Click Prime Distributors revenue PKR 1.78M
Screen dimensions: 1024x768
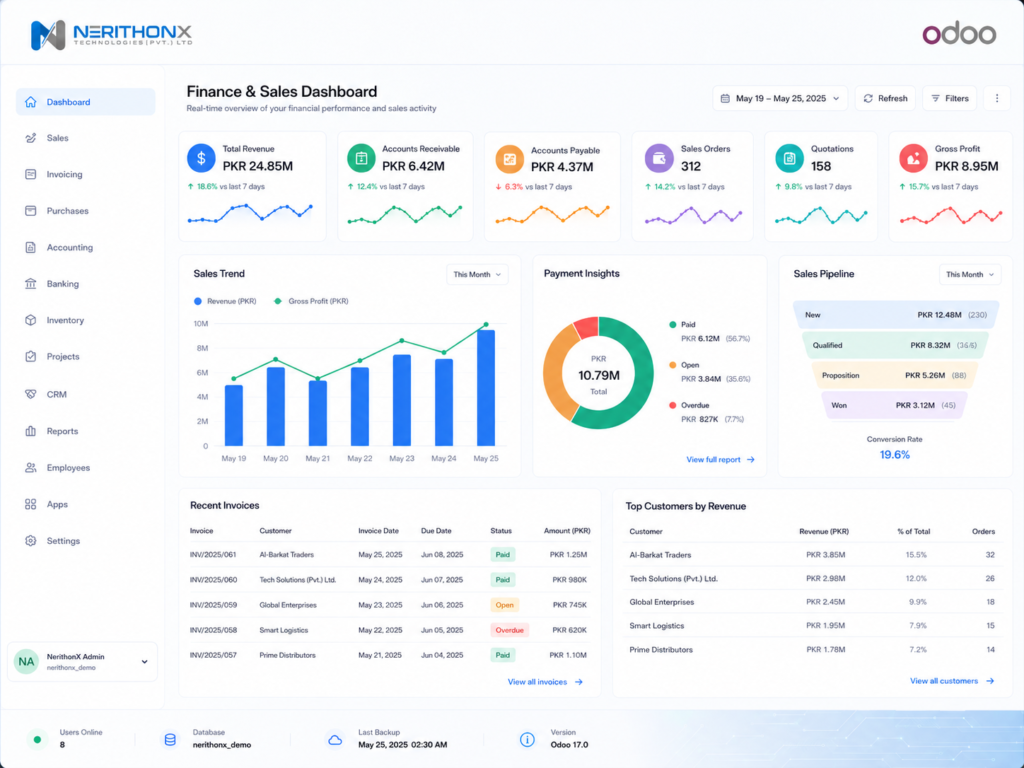coord(825,650)
